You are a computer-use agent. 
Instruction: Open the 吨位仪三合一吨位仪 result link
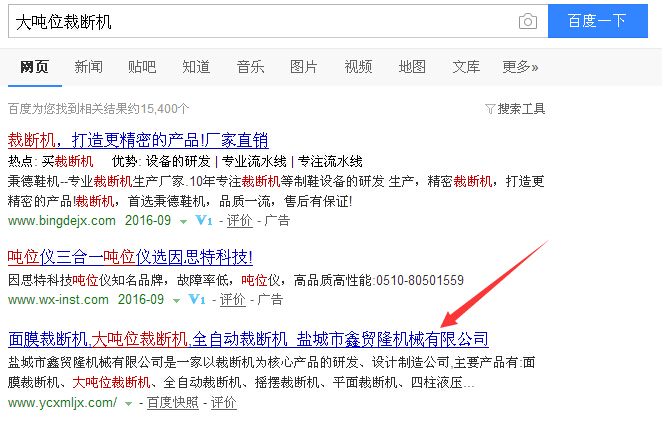point(130,257)
